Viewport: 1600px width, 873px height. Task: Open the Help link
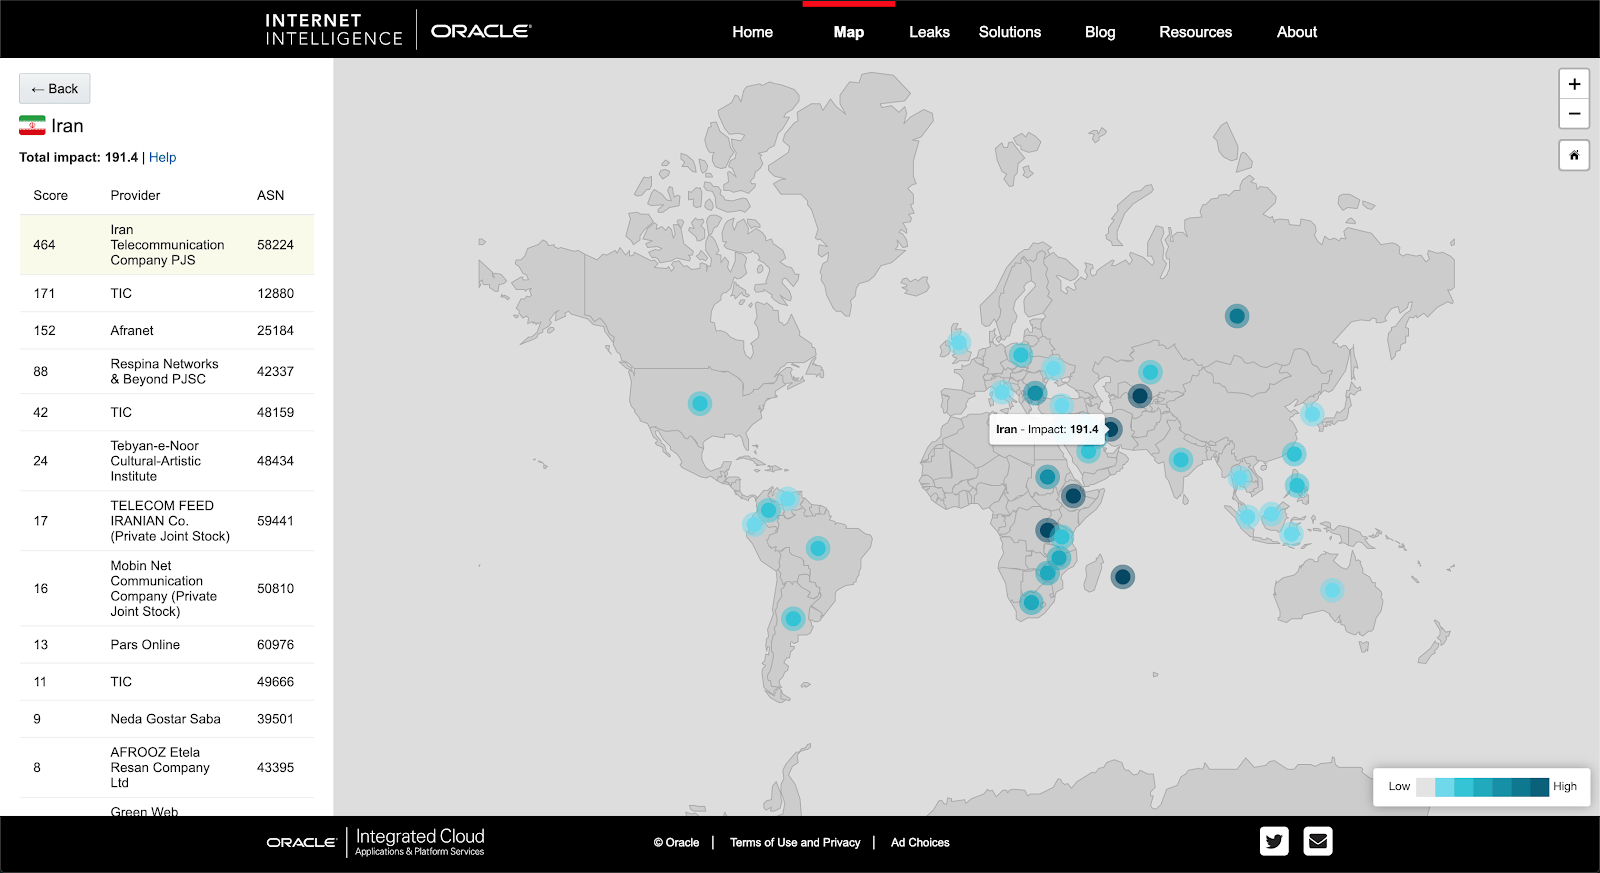(162, 157)
